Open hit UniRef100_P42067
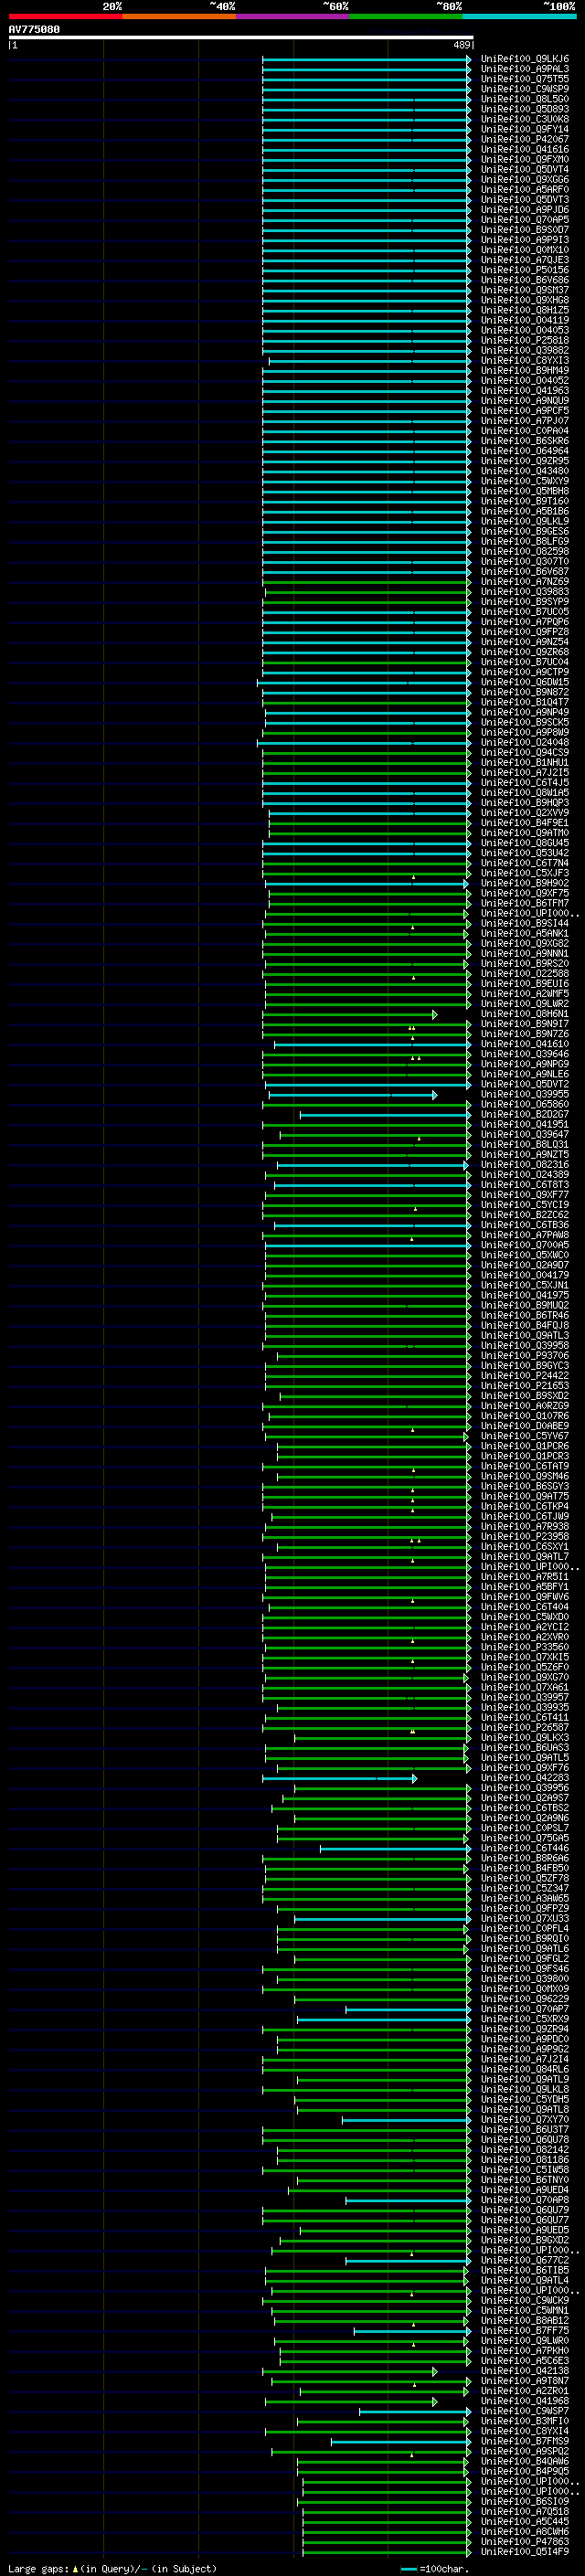585x2576 pixels. [524, 139]
